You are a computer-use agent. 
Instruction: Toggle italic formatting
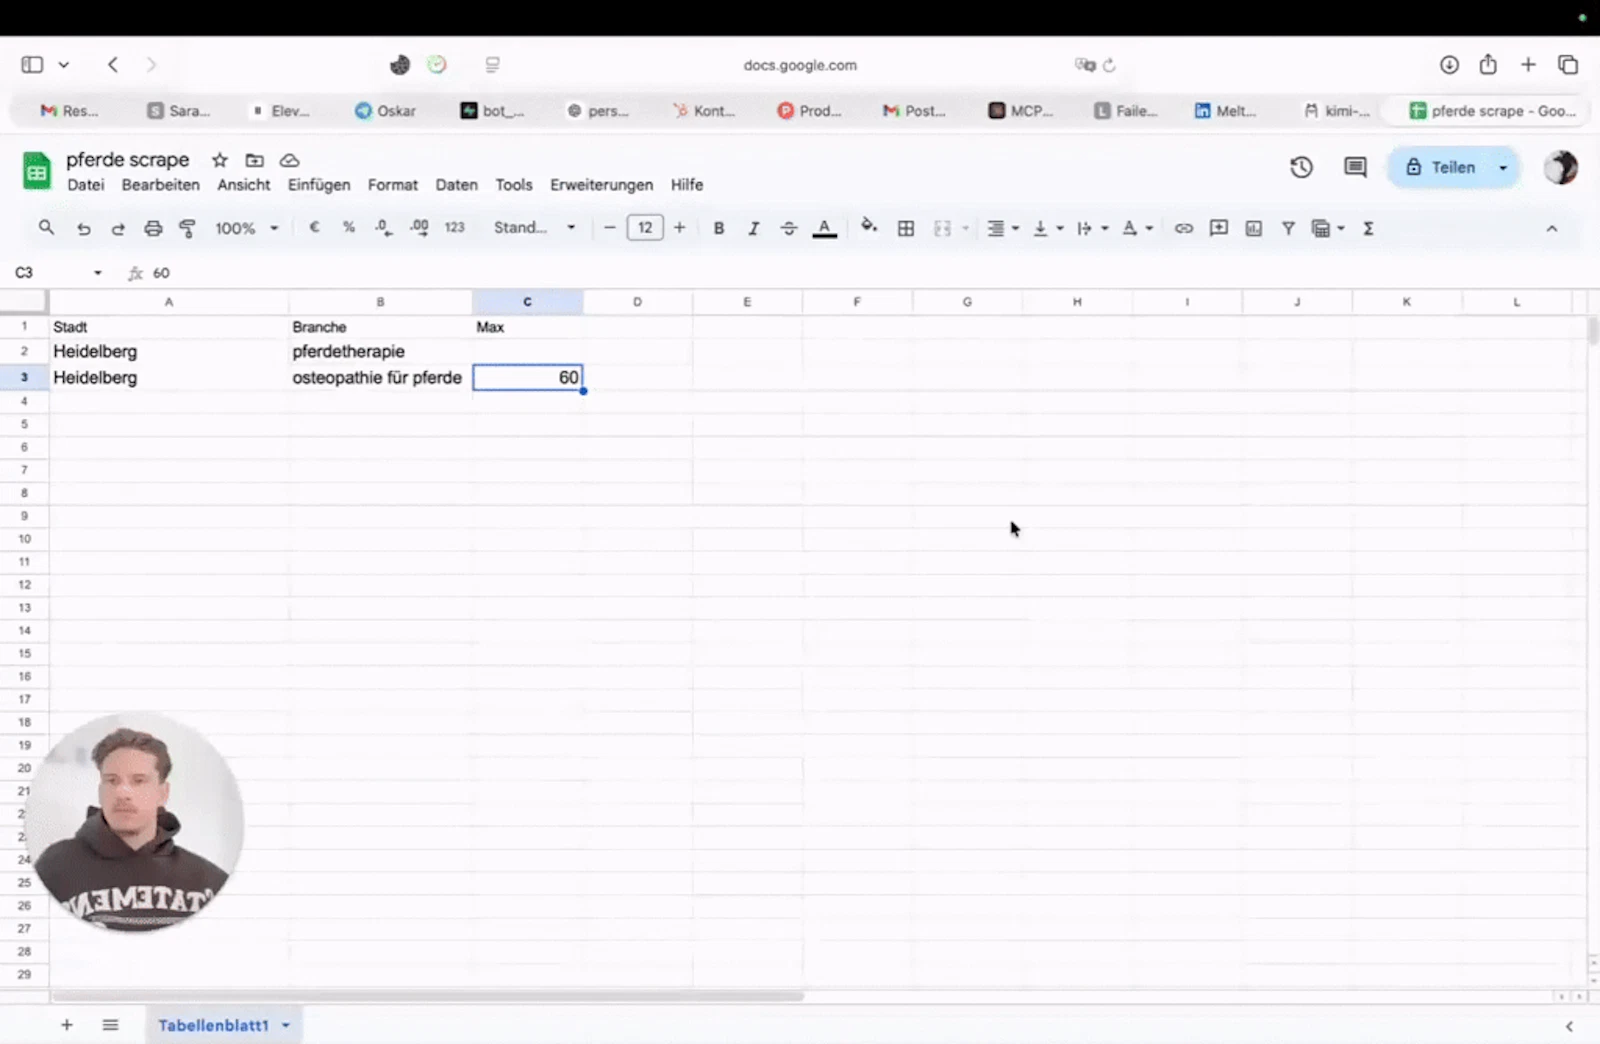[753, 228]
